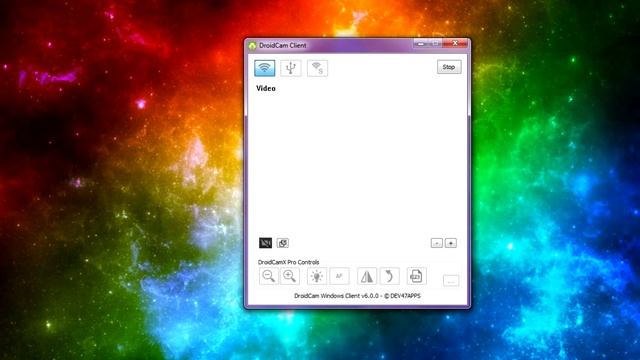The height and width of the screenshot is (360, 640).
Task: Mirror video with the flip icon
Action: tap(367, 276)
